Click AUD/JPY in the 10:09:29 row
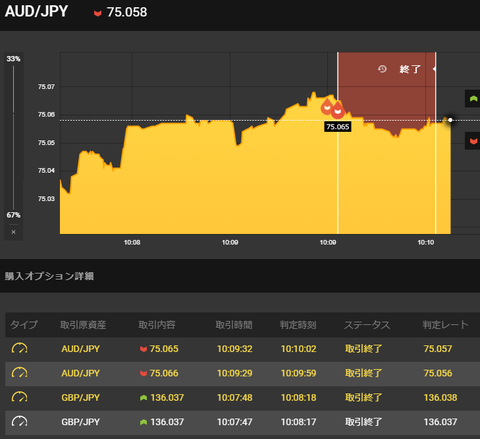The height and width of the screenshot is (439, 480). tap(80, 373)
